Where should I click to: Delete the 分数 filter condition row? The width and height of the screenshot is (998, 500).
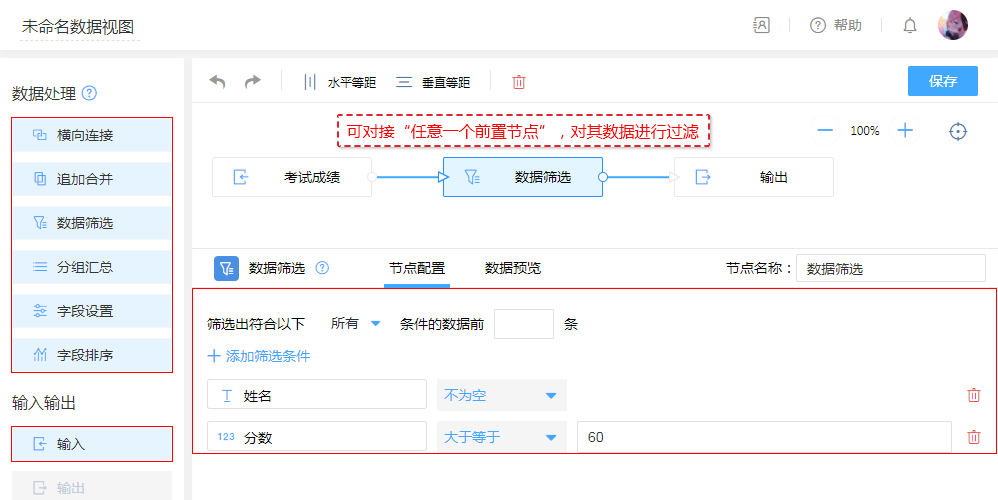click(974, 437)
